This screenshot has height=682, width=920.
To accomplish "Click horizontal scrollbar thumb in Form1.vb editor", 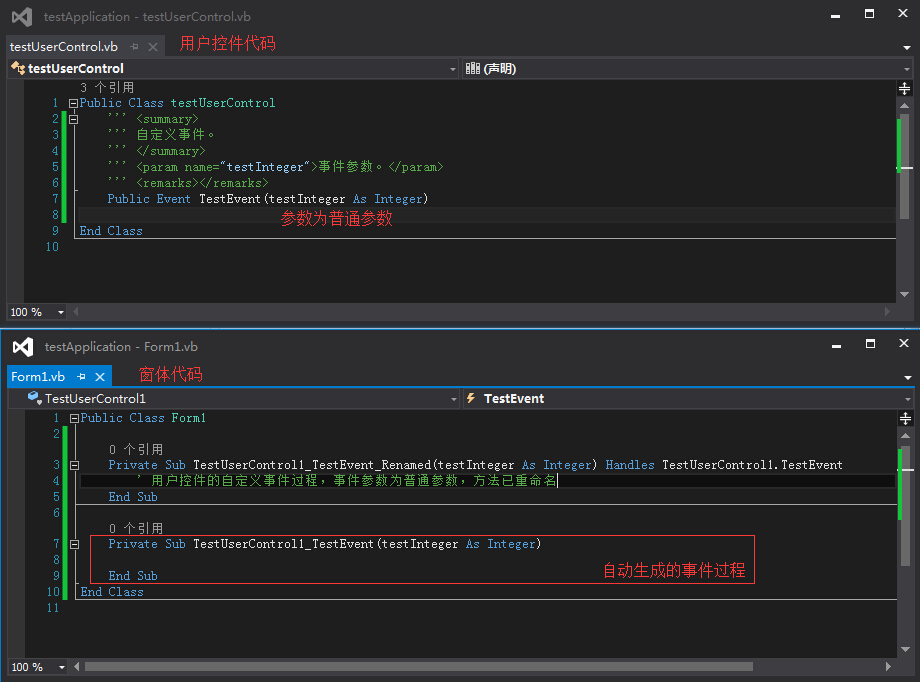I will [419, 667].
